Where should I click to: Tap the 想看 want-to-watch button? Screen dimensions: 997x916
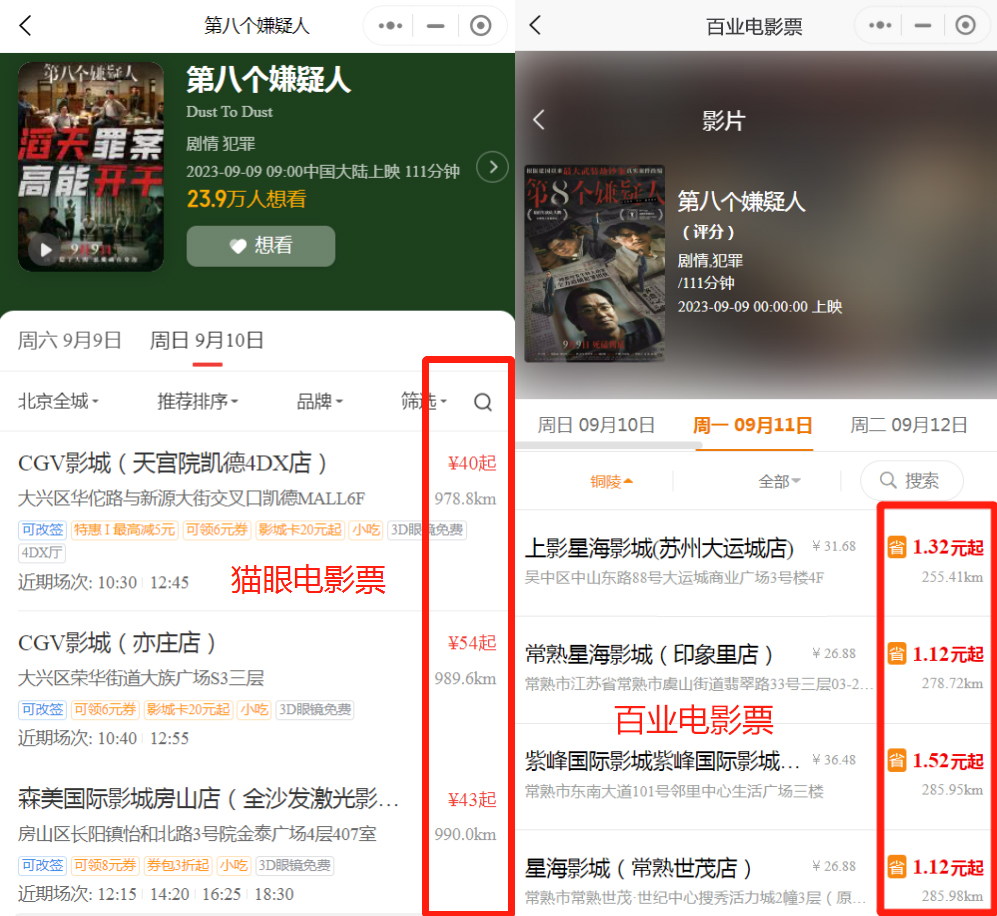(261, 246)
